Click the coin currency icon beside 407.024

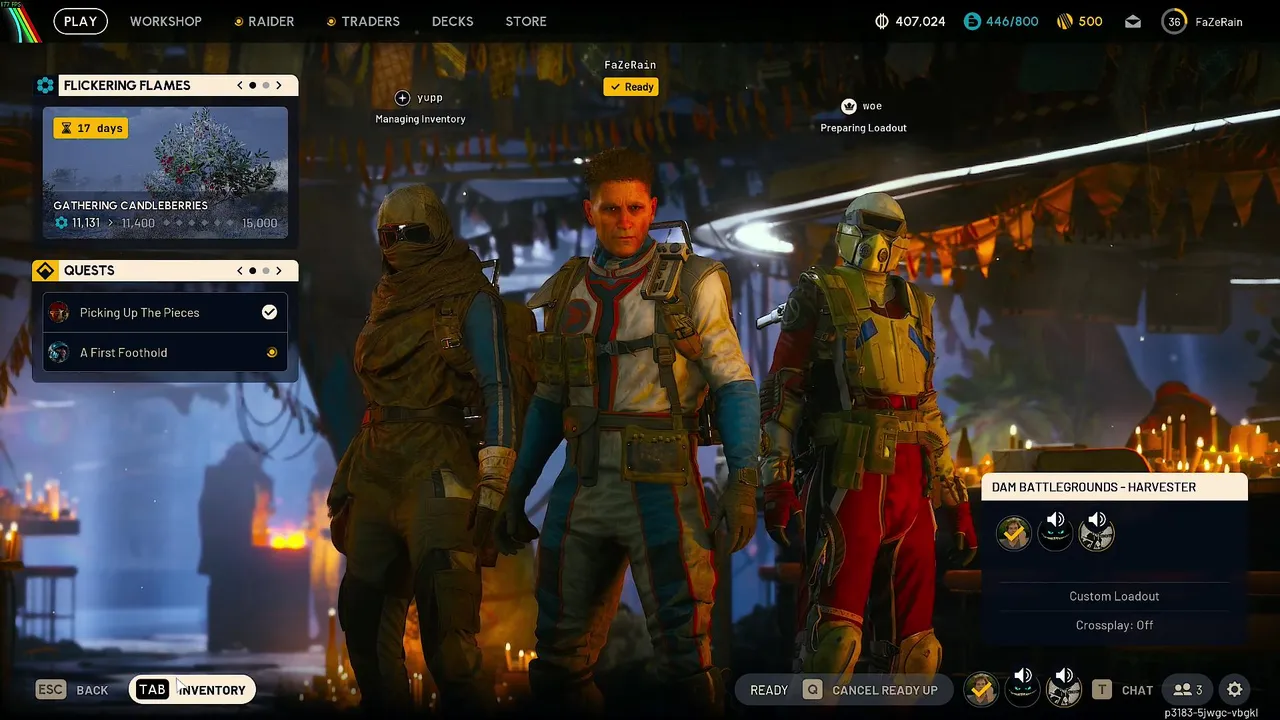pos(882,21)
